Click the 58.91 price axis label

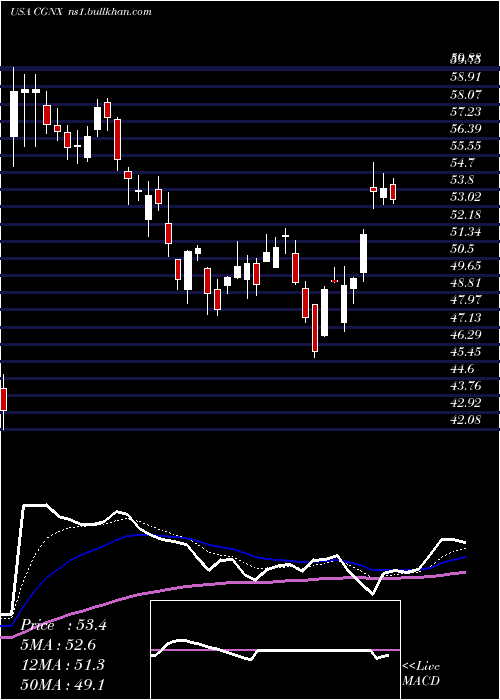click(x=466, y=77)
